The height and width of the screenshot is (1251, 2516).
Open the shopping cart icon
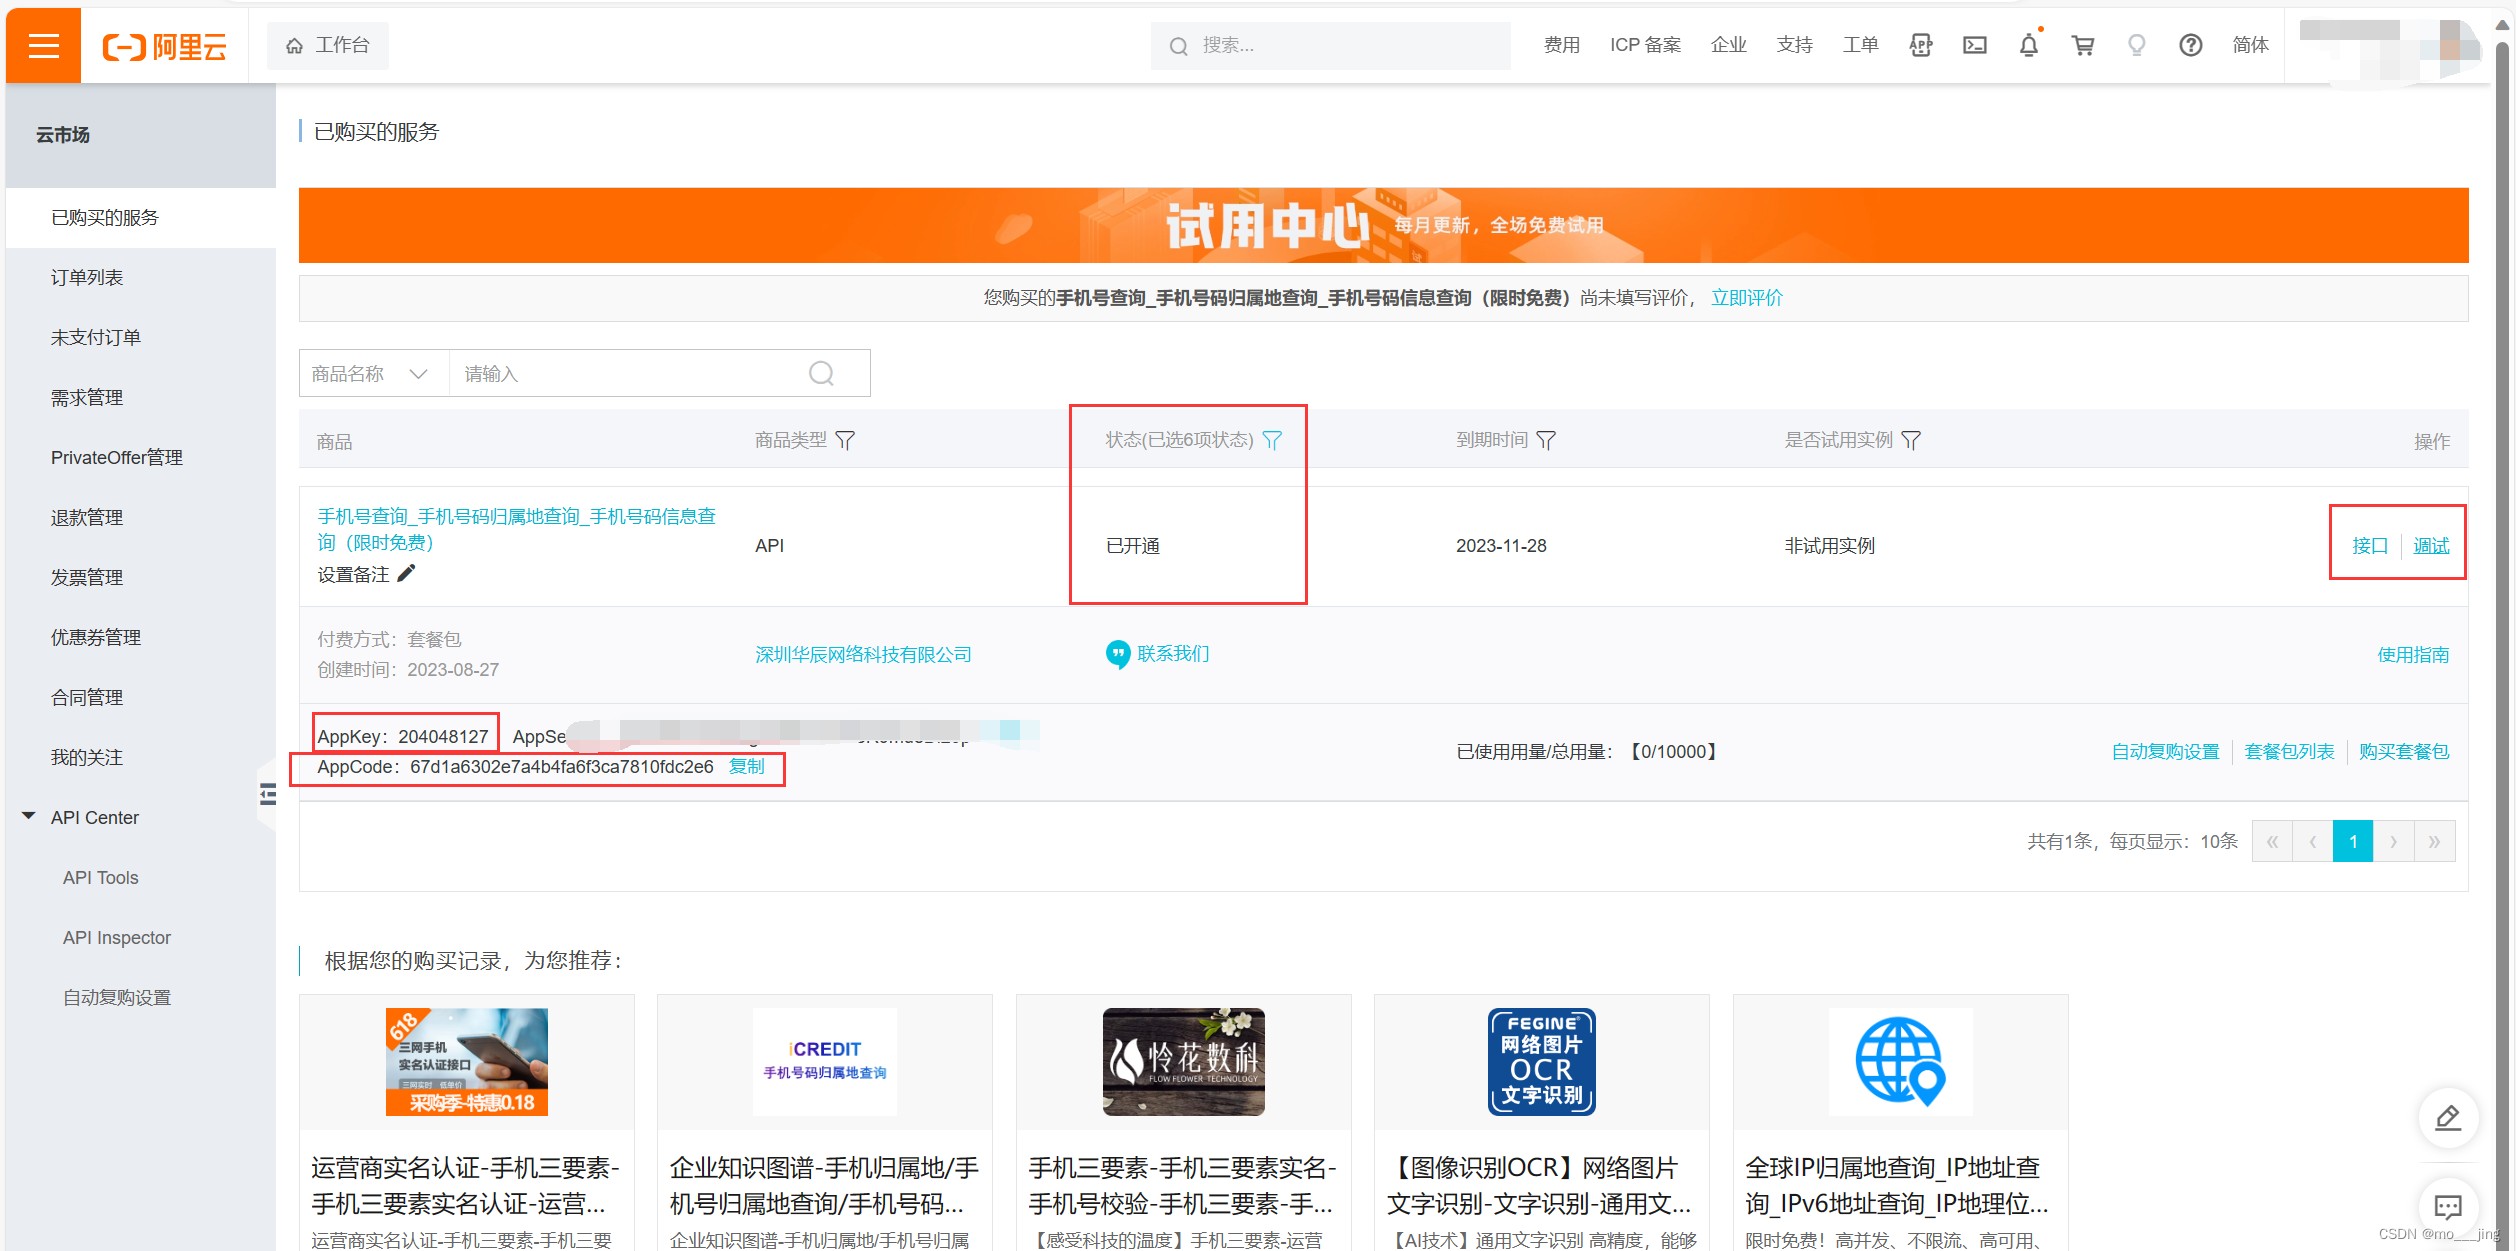(2082, 45)
